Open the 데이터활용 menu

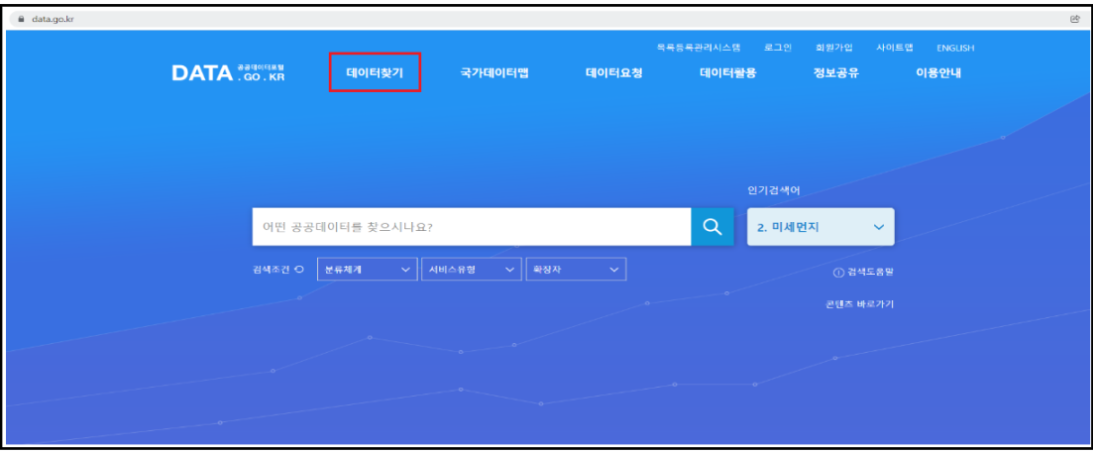[x=728, y=73]
